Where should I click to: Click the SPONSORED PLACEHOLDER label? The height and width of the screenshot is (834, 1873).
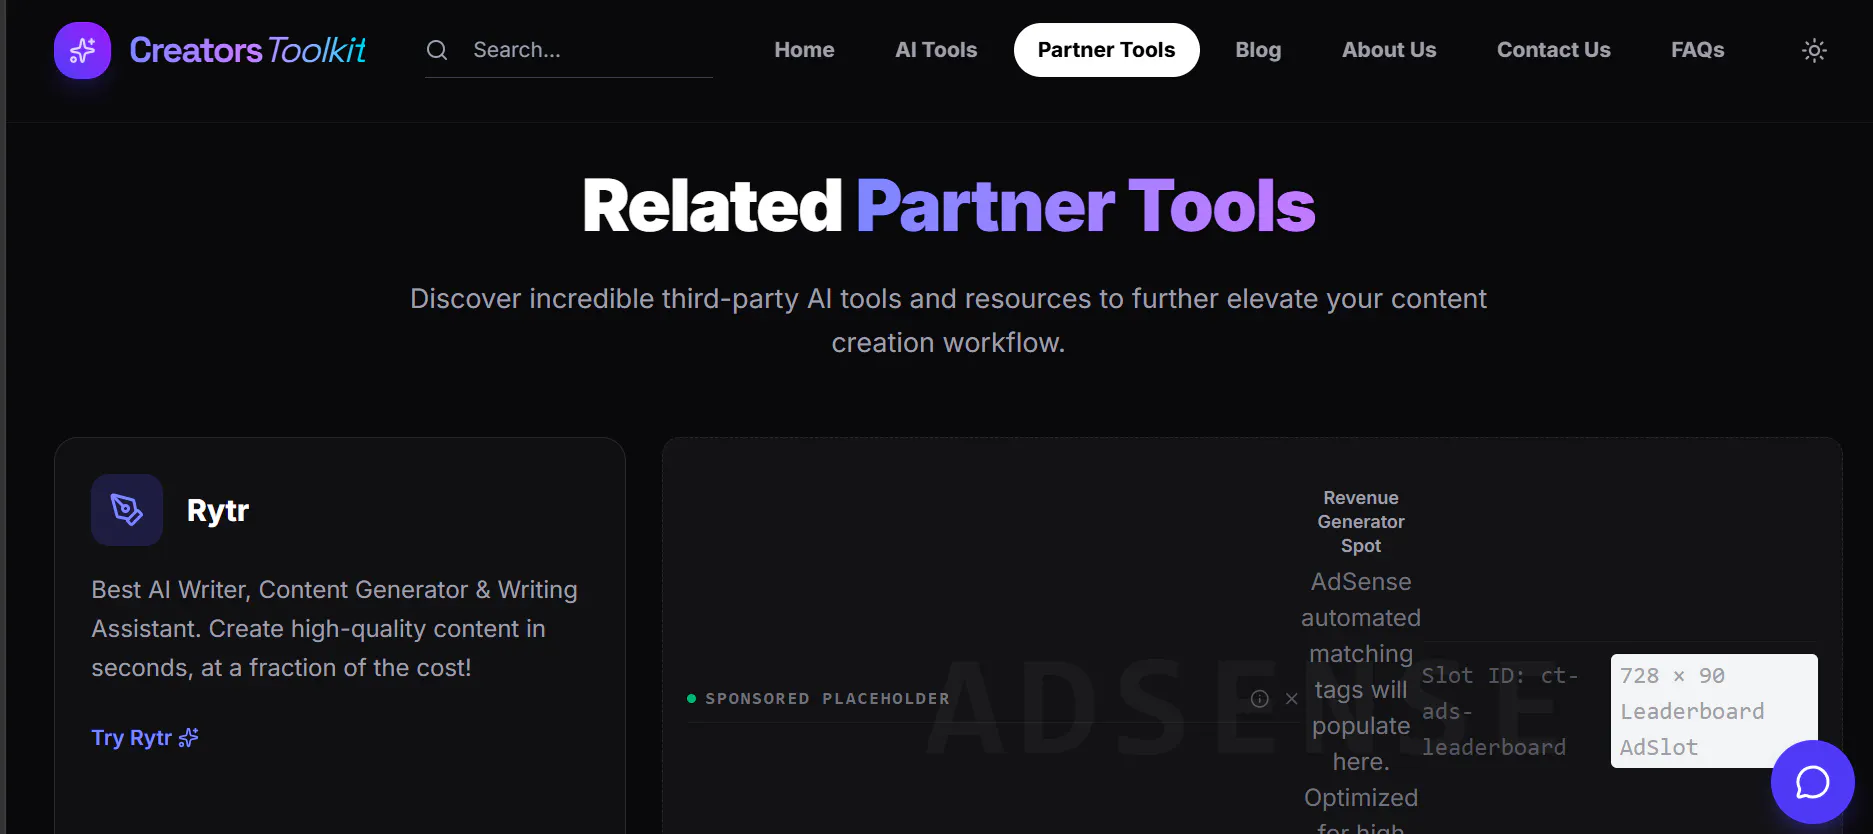(x=827, y=699)
